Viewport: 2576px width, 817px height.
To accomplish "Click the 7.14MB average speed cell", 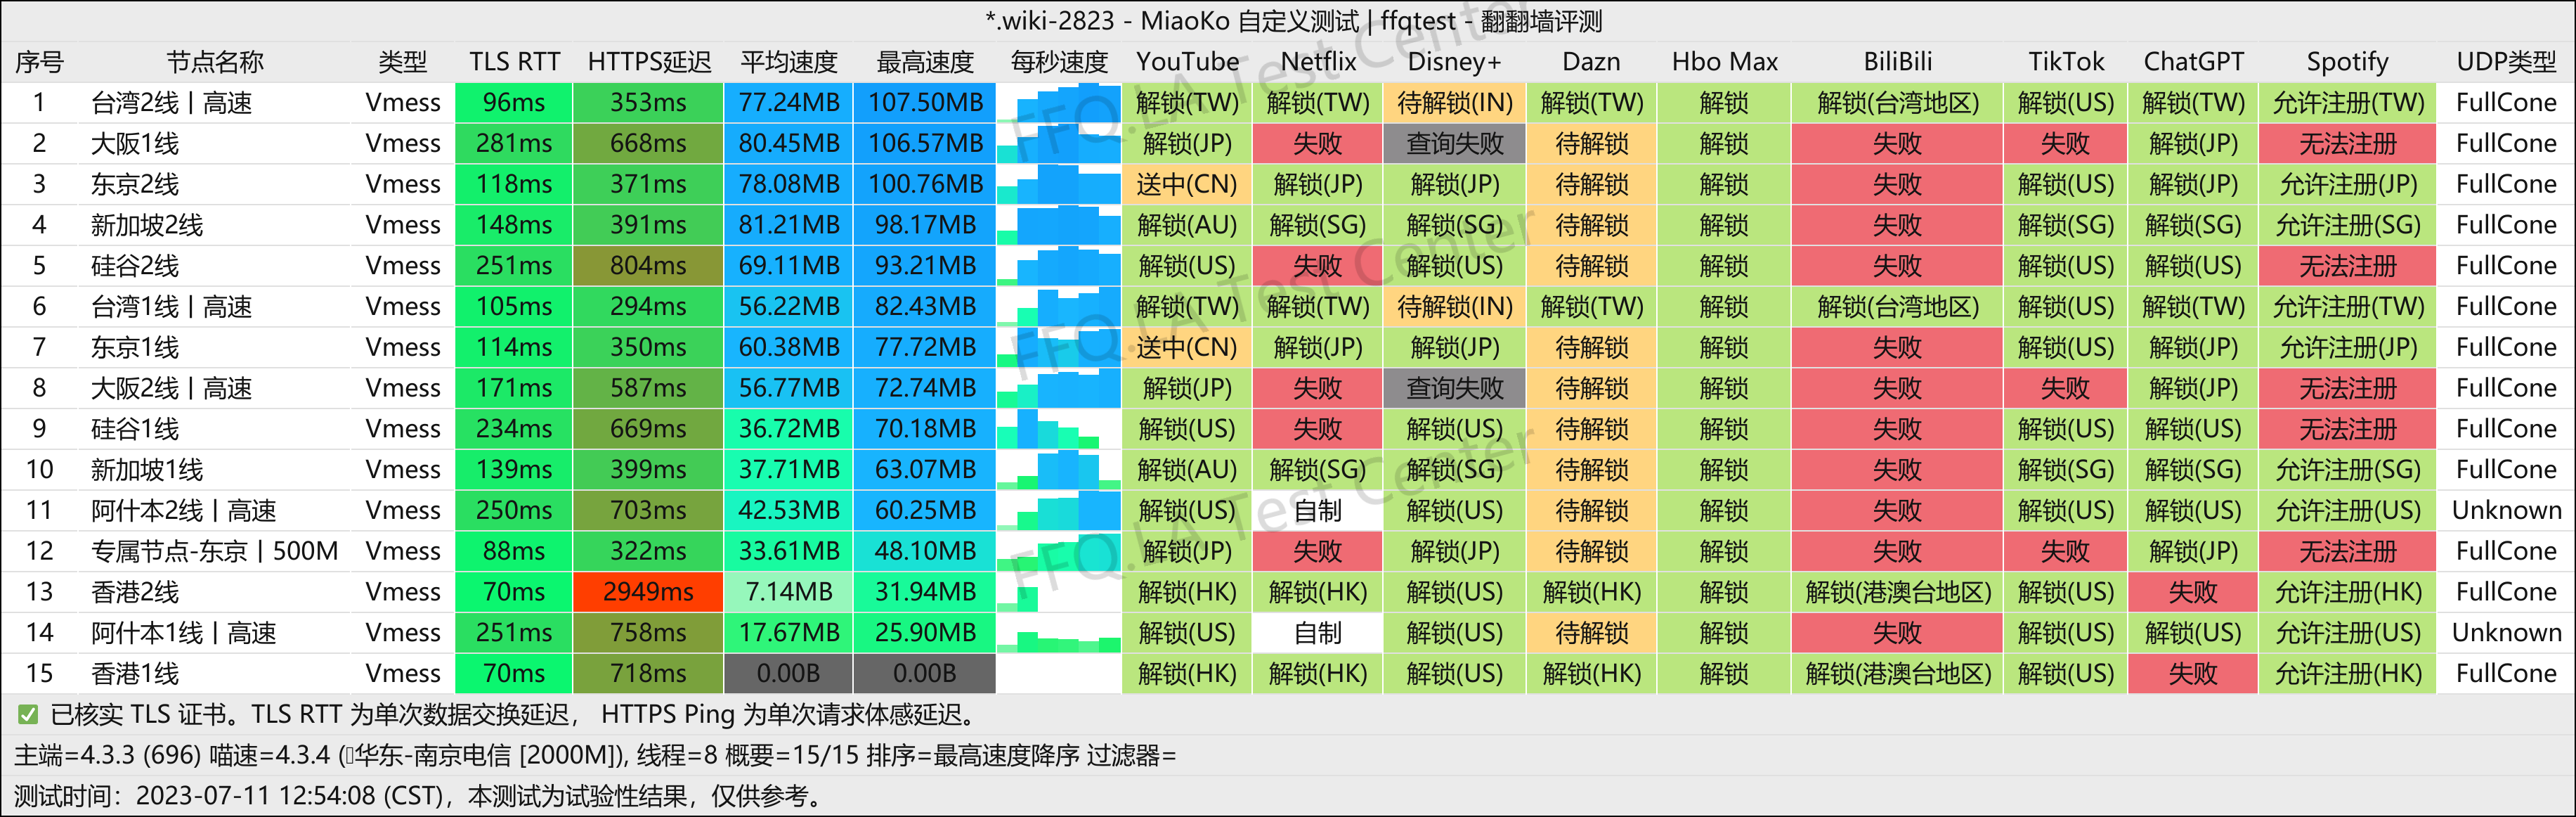I will coord(789,592).
